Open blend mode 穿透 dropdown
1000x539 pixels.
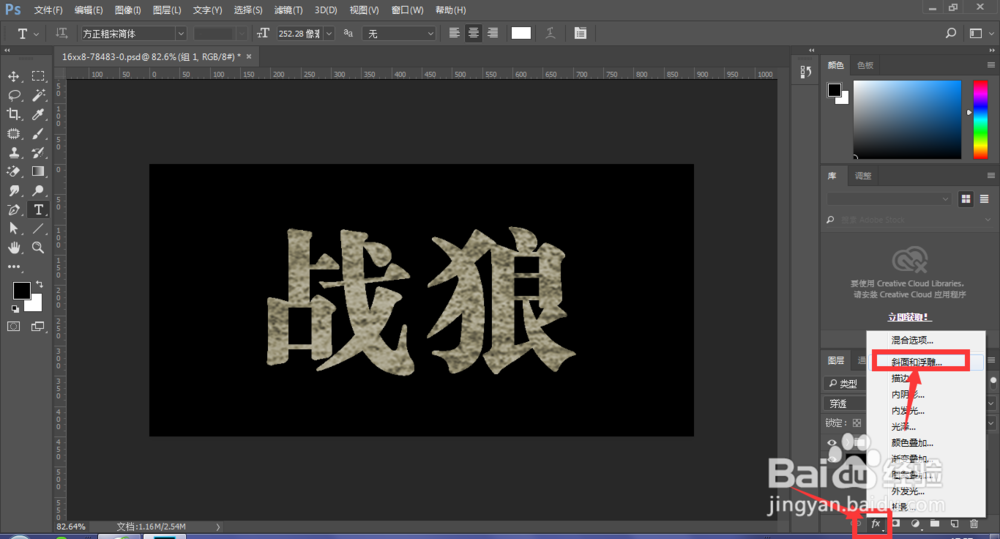tap(844, 403)
